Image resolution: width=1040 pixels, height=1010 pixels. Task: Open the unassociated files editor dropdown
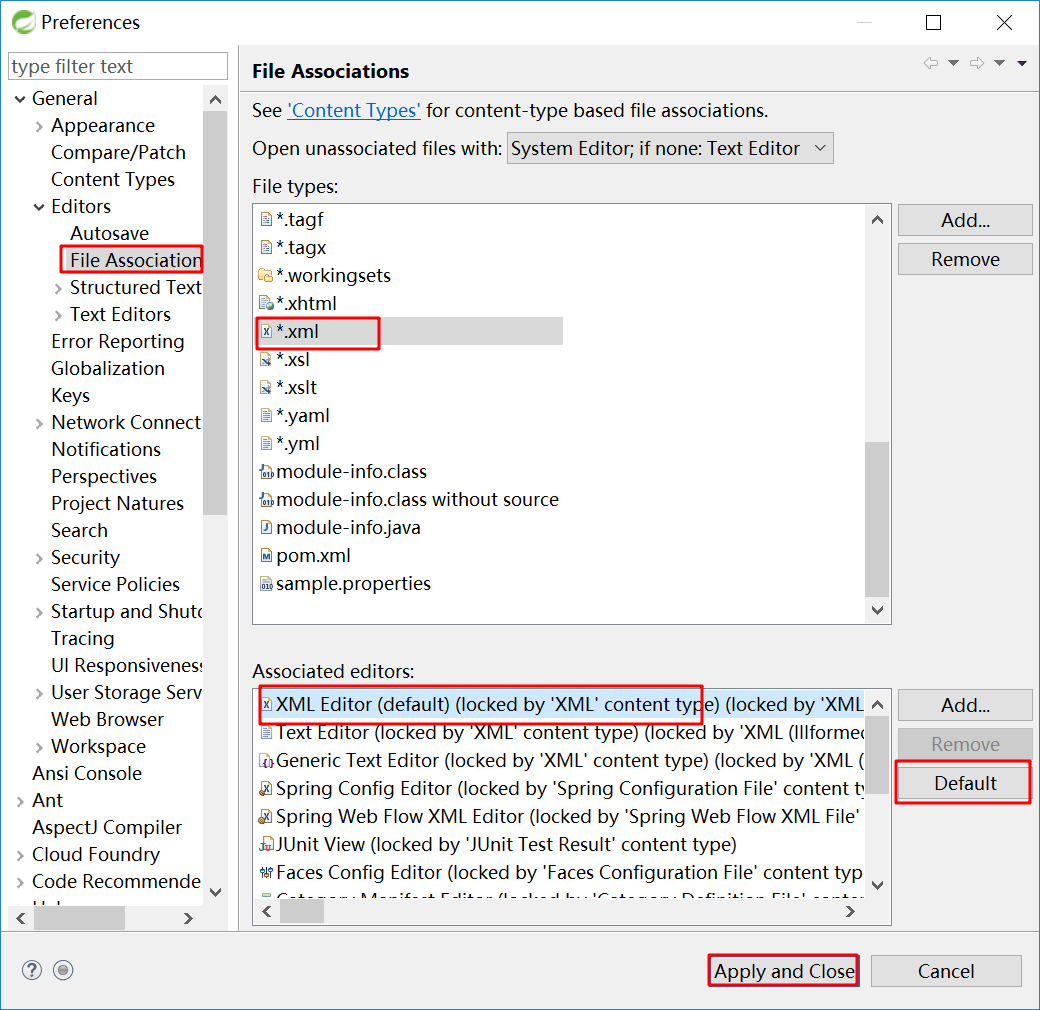click(670, 148)
